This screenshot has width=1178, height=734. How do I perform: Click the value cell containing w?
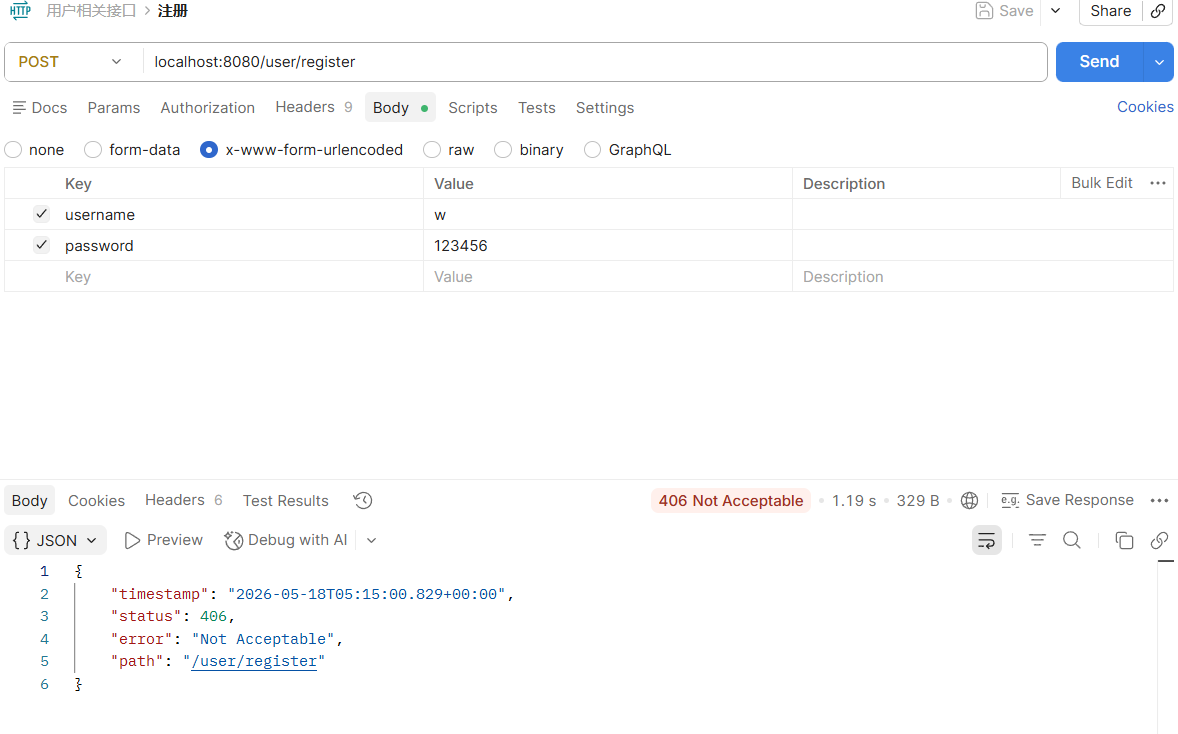(608, 214)
